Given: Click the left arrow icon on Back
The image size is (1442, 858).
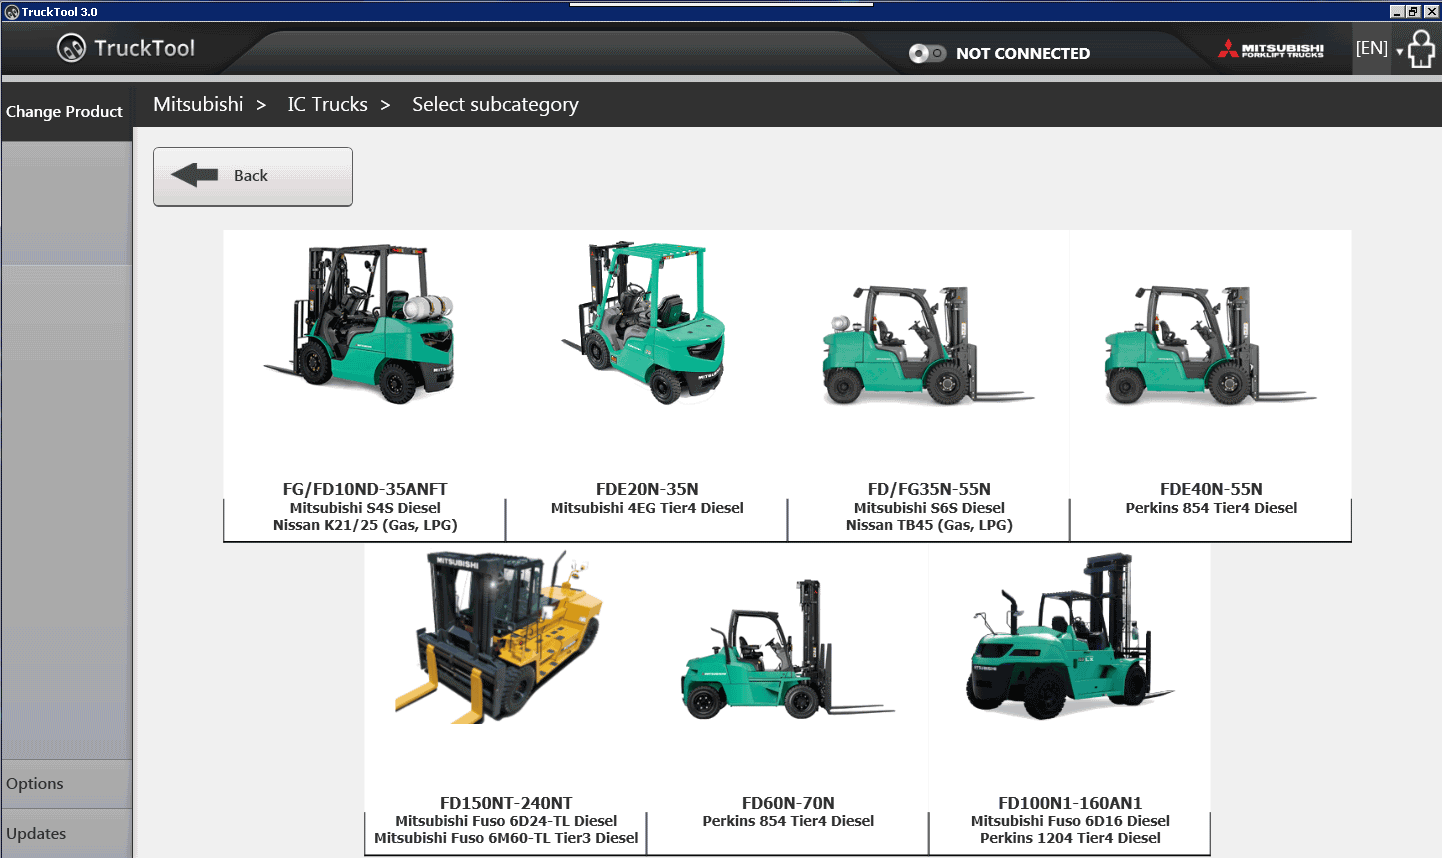Looking at the screenshot, I should tap(195, 175).
